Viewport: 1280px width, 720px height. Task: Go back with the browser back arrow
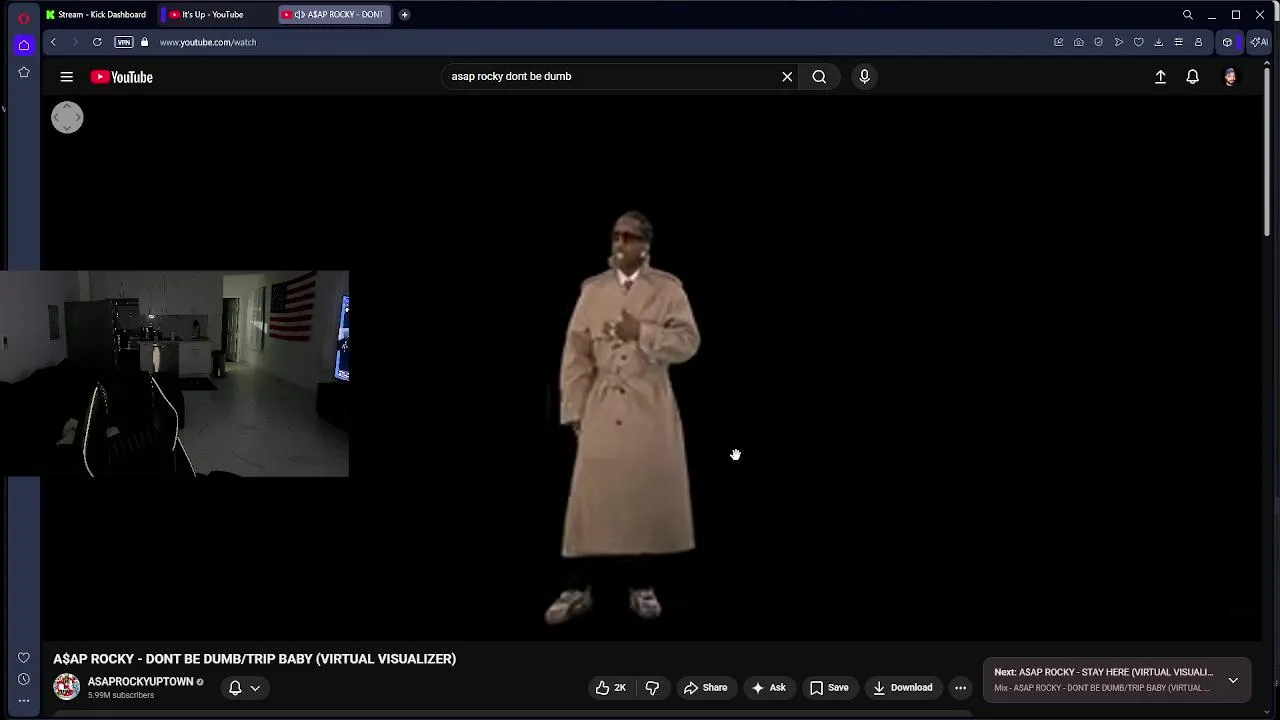(53, 42)
